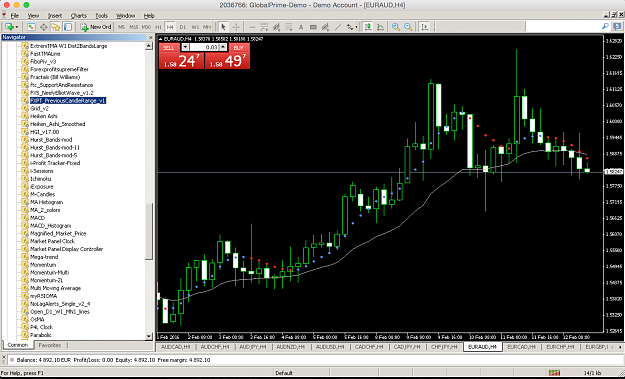The height and width of the screenshot is (379, 625).
Task: Switch chart to MN timeframe
Action: click(207, 27)
